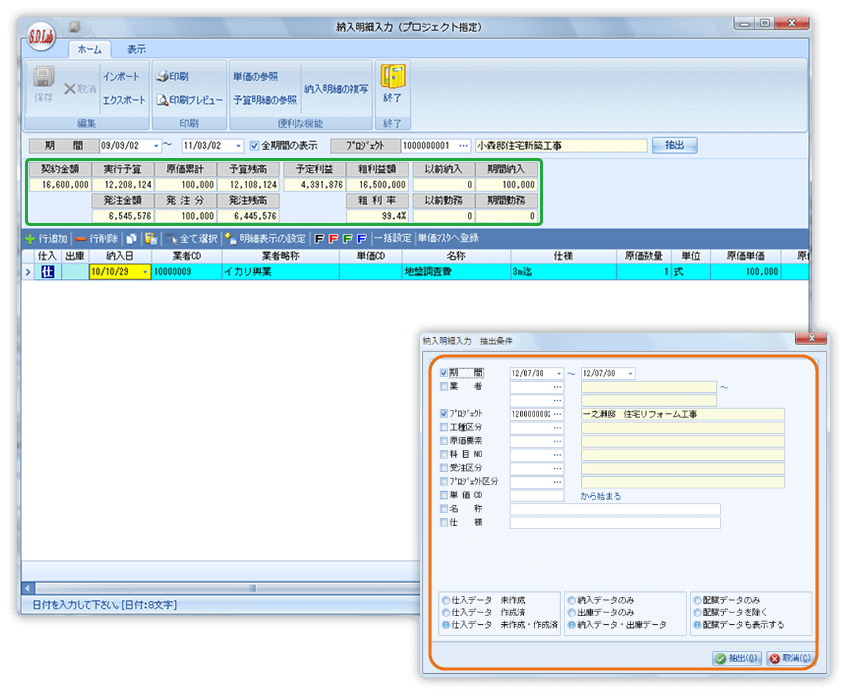Click ellipsis lookup for dialog プロジェクト field

tap(558, 414)
